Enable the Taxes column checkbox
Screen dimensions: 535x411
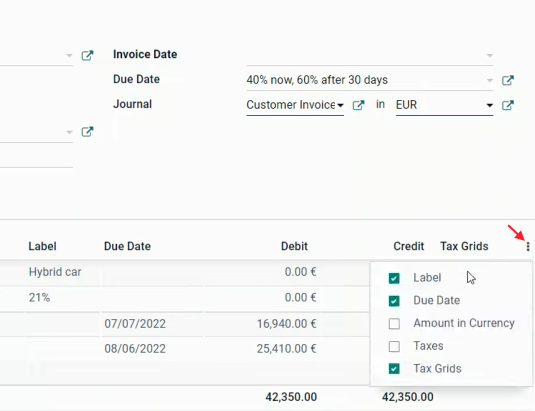[394, 346]
